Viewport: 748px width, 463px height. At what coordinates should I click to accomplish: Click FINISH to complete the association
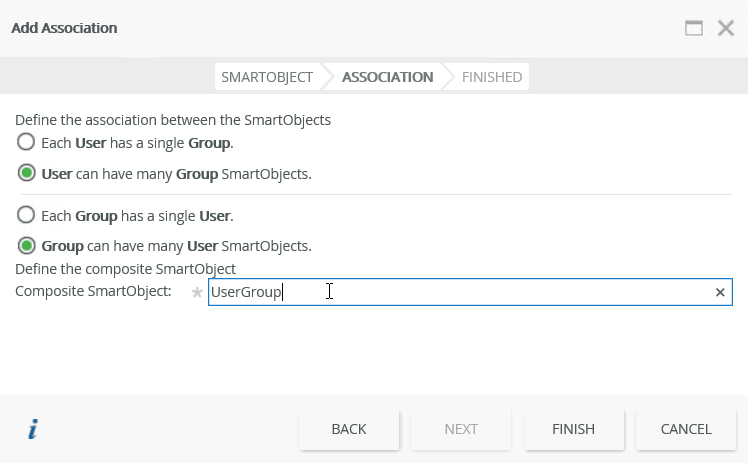coord(573,429)
